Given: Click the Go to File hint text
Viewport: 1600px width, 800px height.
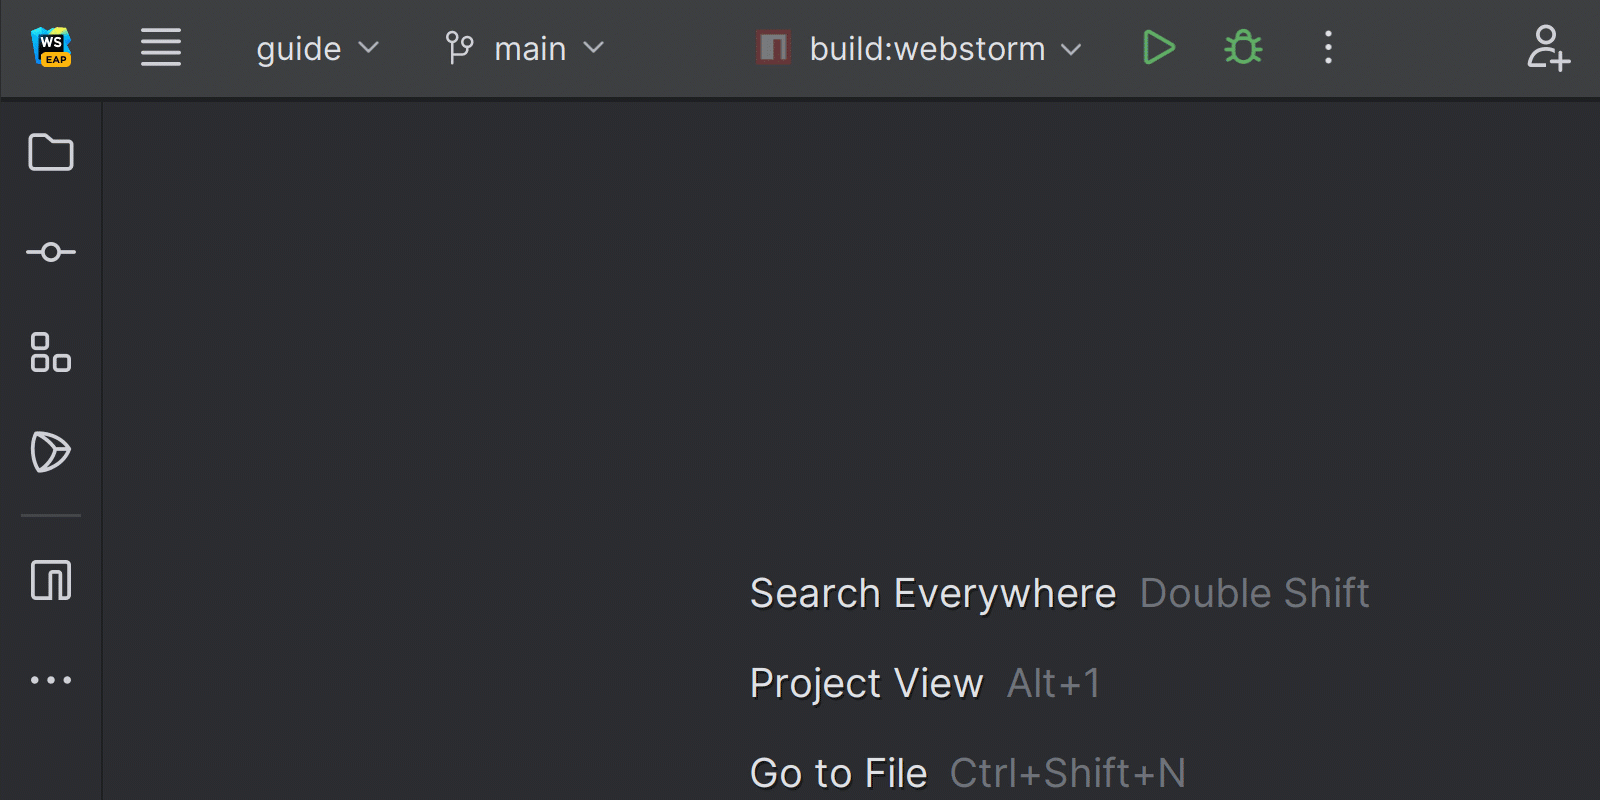Looking at the screenshot, I should click(x=839, y=773).
